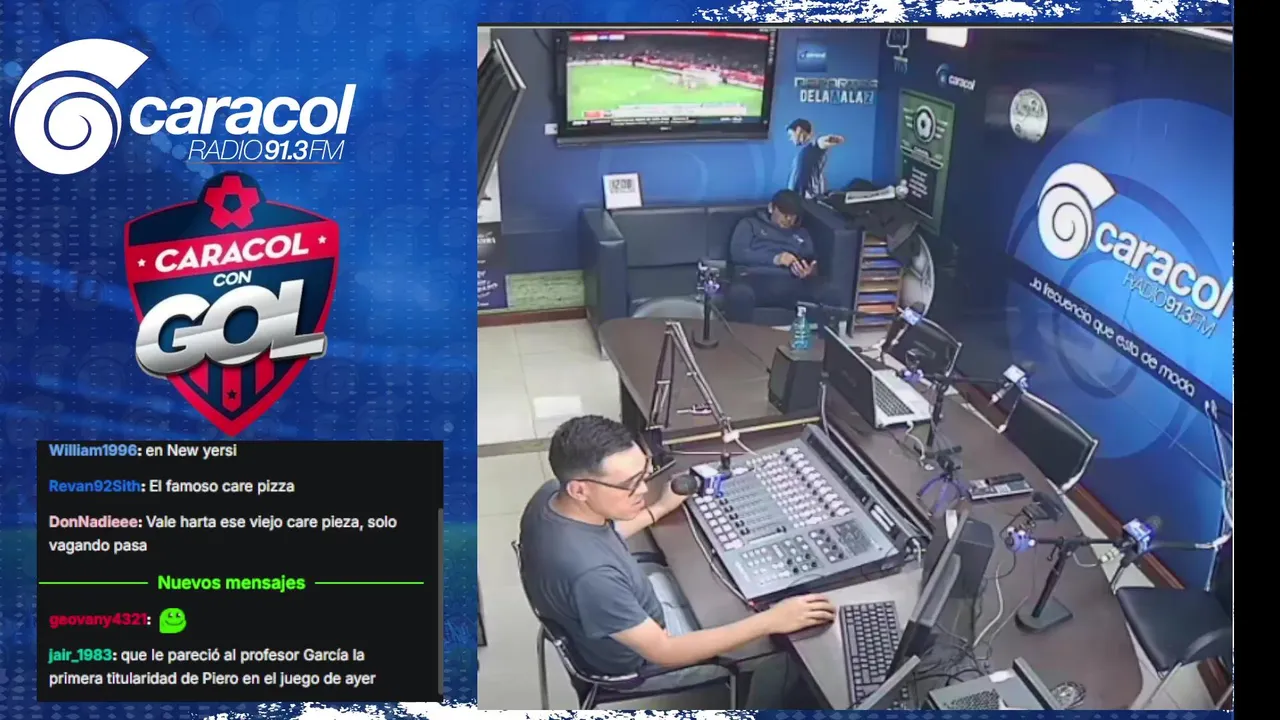
Task: Click message about 'profesor García'
Action: click(212, 667)
